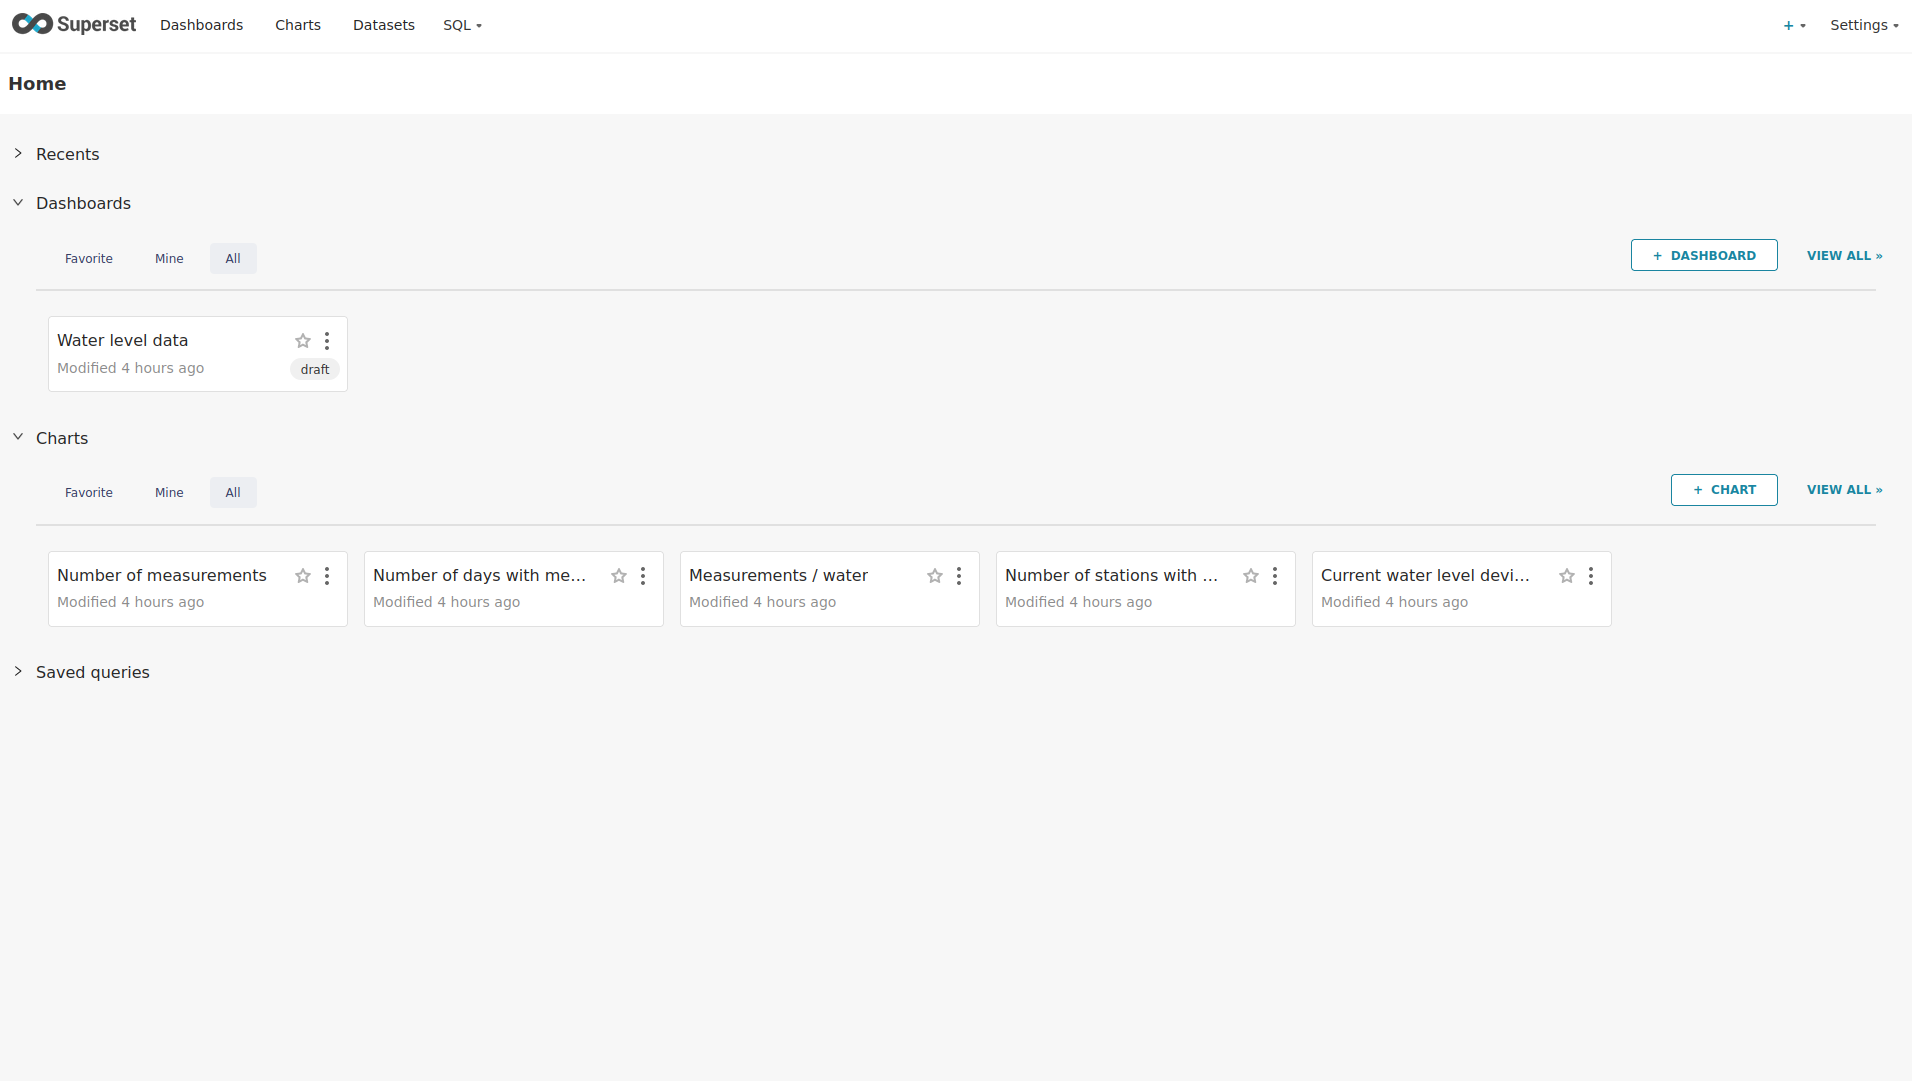1912x1081 pixels.
Task: Open options for Current water level chart
Action: (1591, 576)
